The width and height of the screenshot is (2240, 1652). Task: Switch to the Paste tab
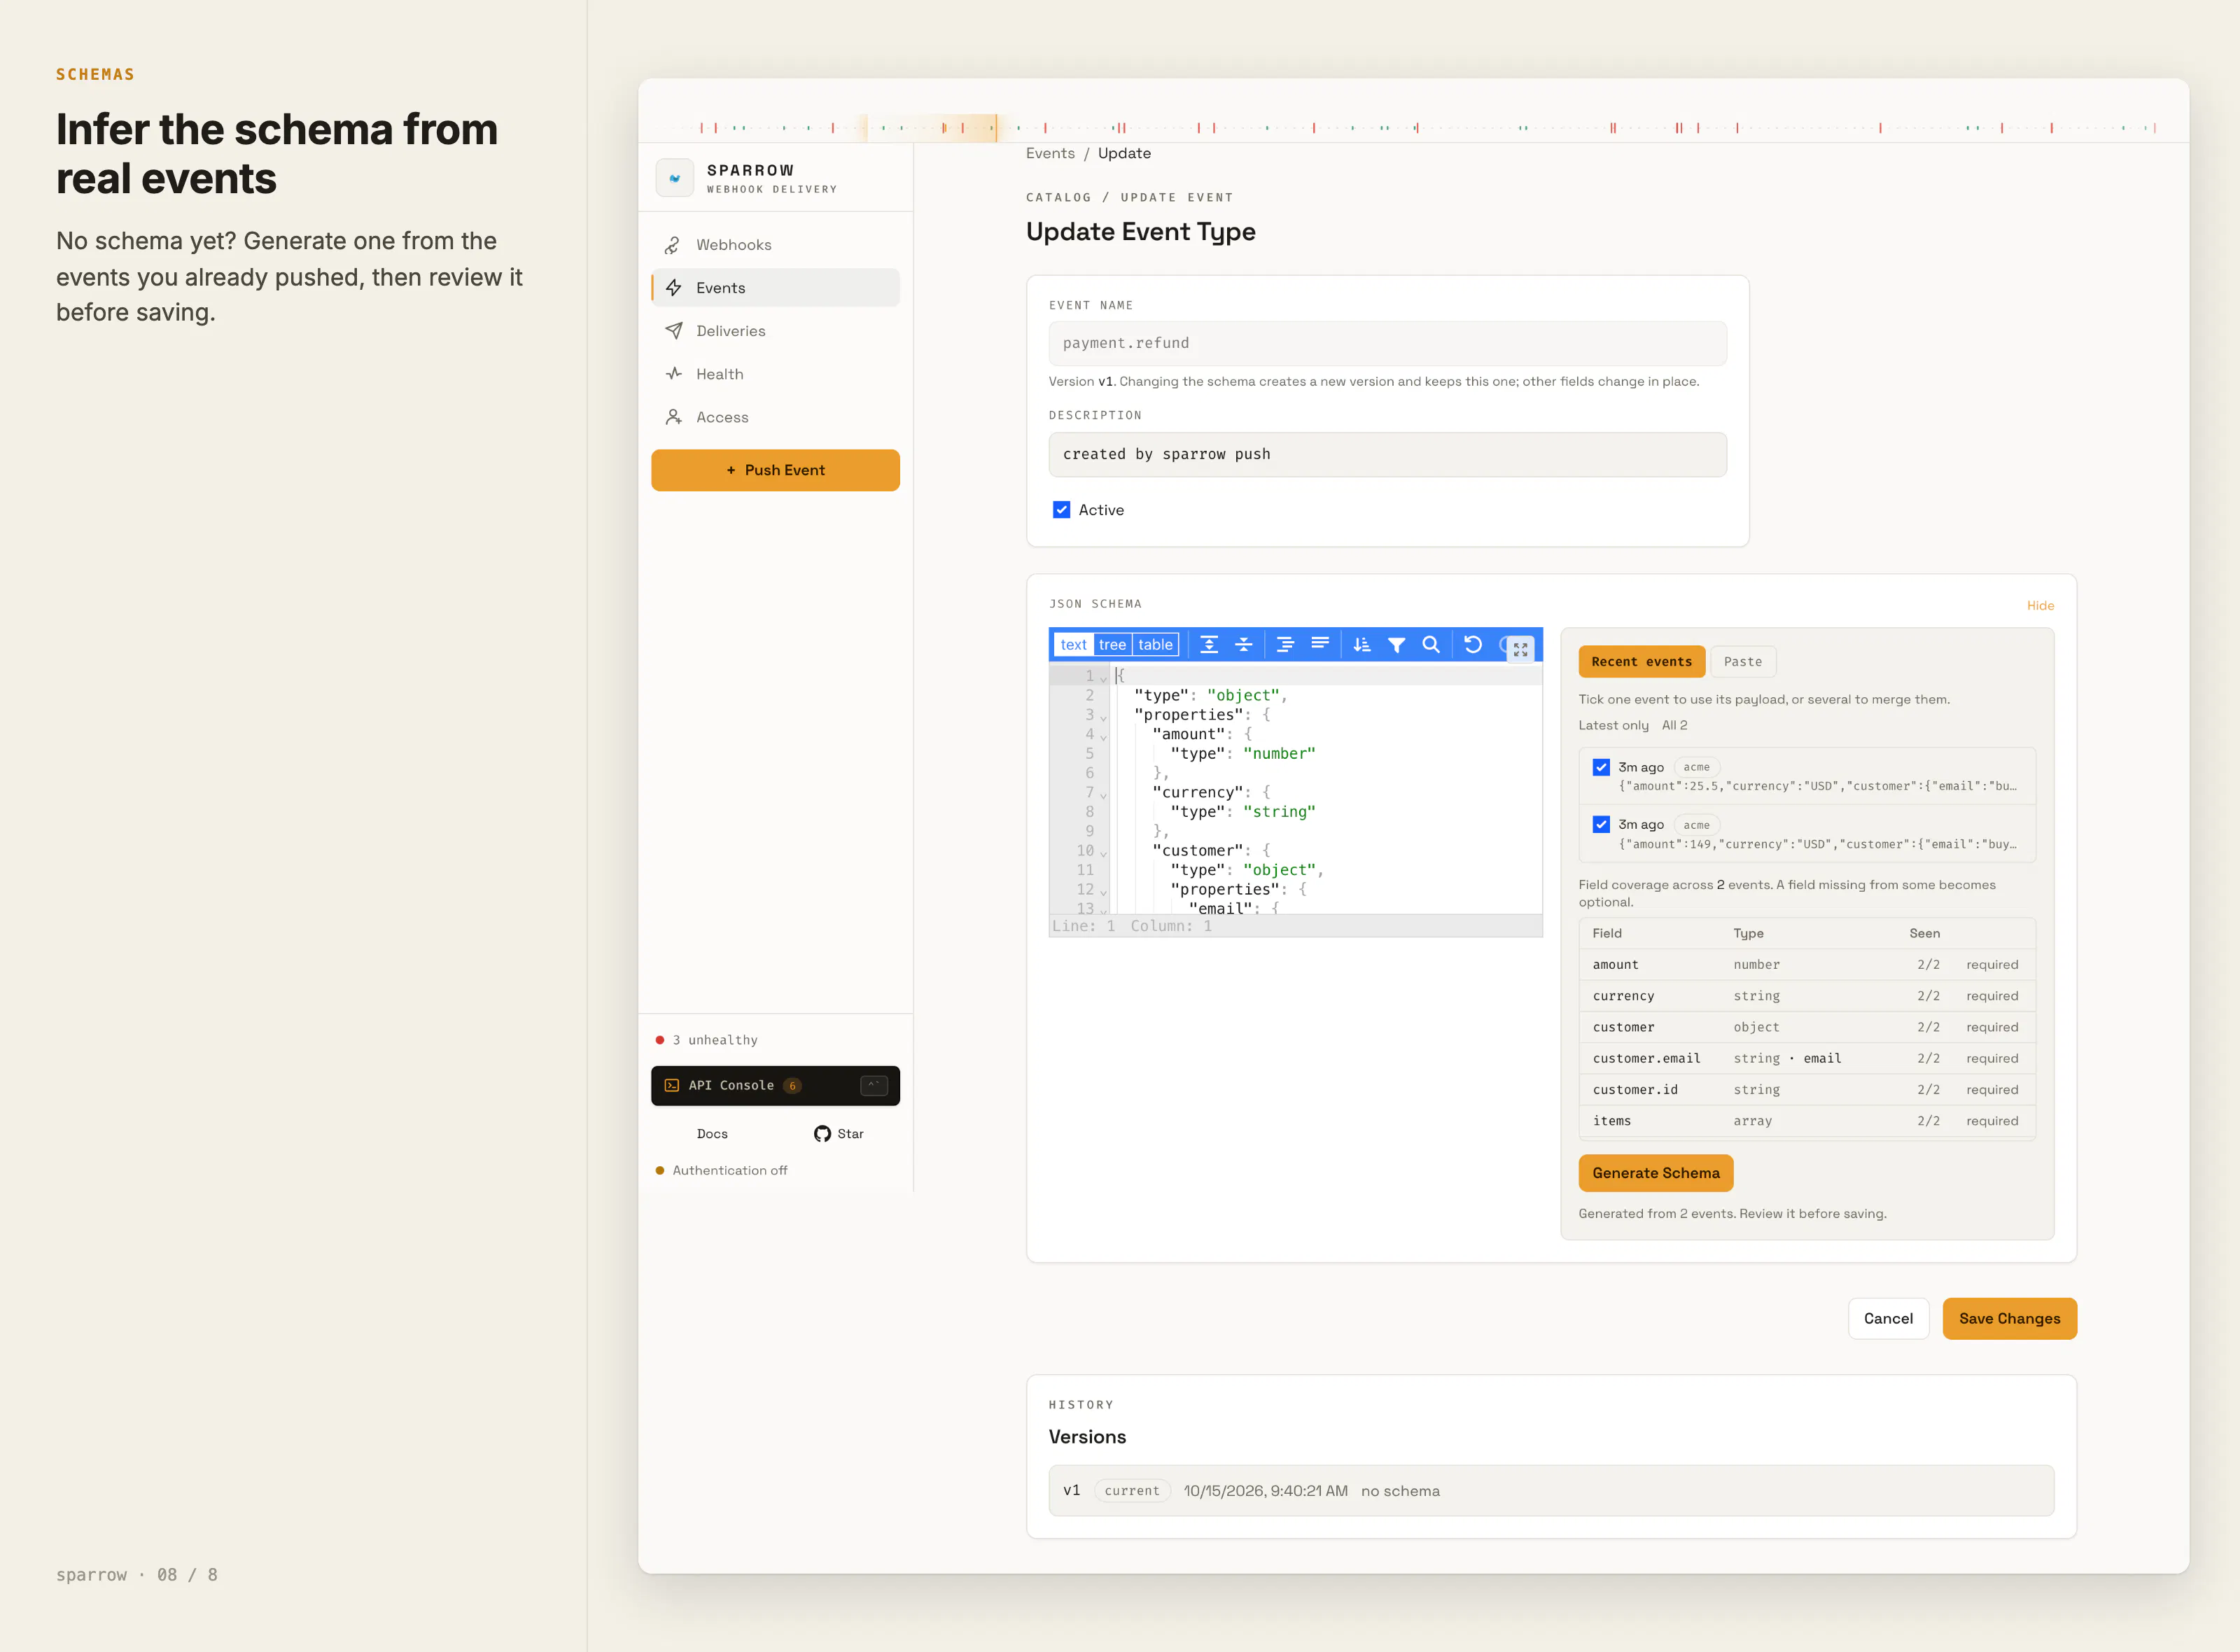click(x=1743, y=662)
